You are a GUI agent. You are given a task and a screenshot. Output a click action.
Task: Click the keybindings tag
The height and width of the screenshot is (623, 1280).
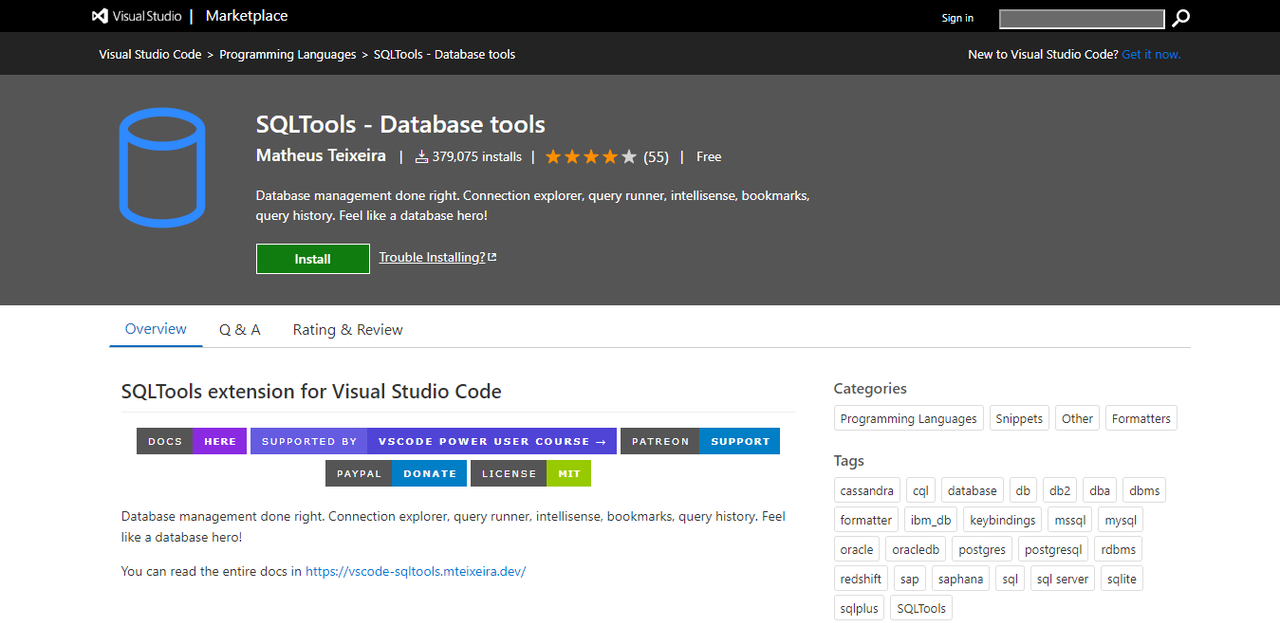pos(1003,520)
